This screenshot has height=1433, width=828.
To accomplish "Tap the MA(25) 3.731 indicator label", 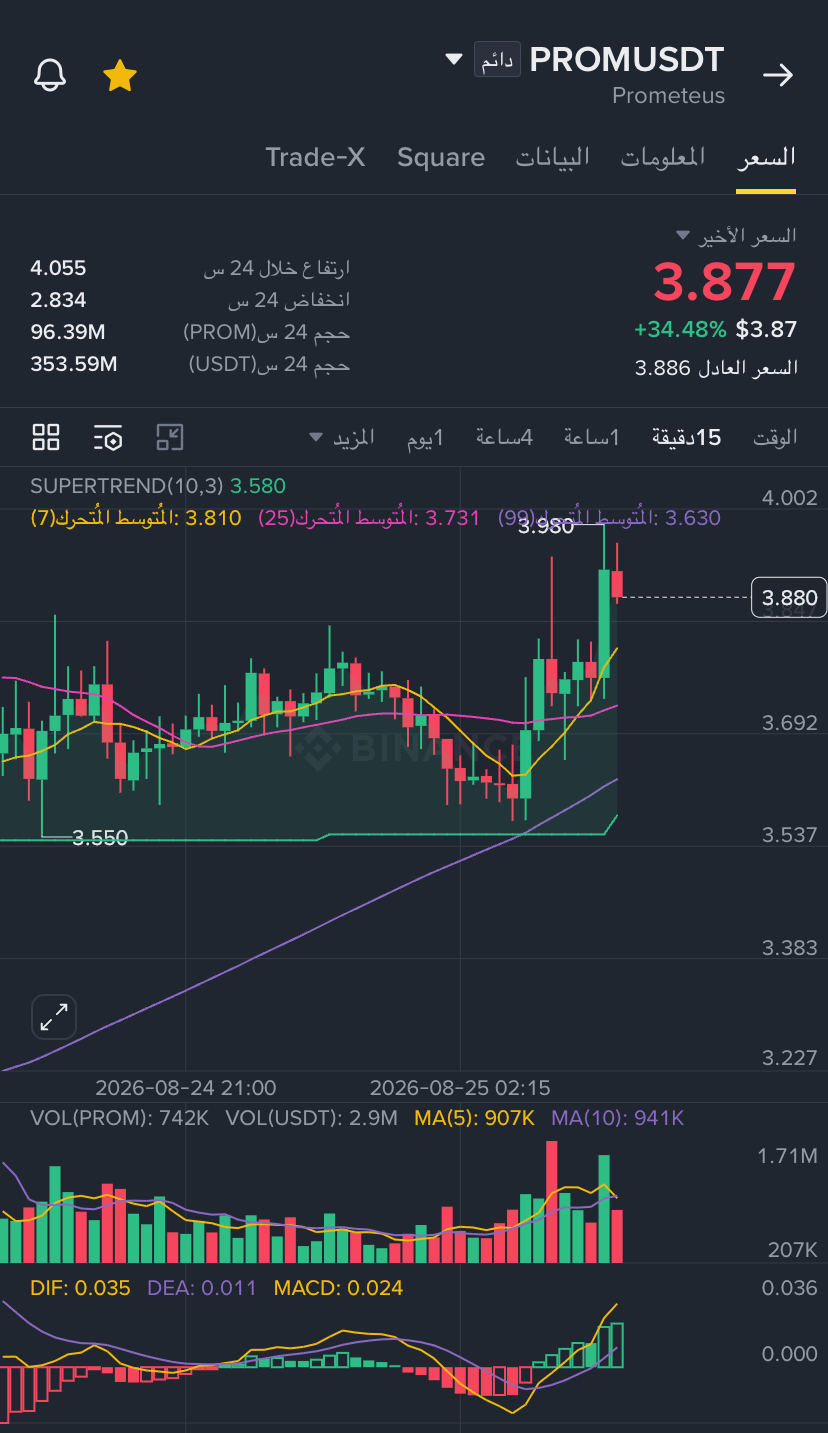I will tap(369, 517).
